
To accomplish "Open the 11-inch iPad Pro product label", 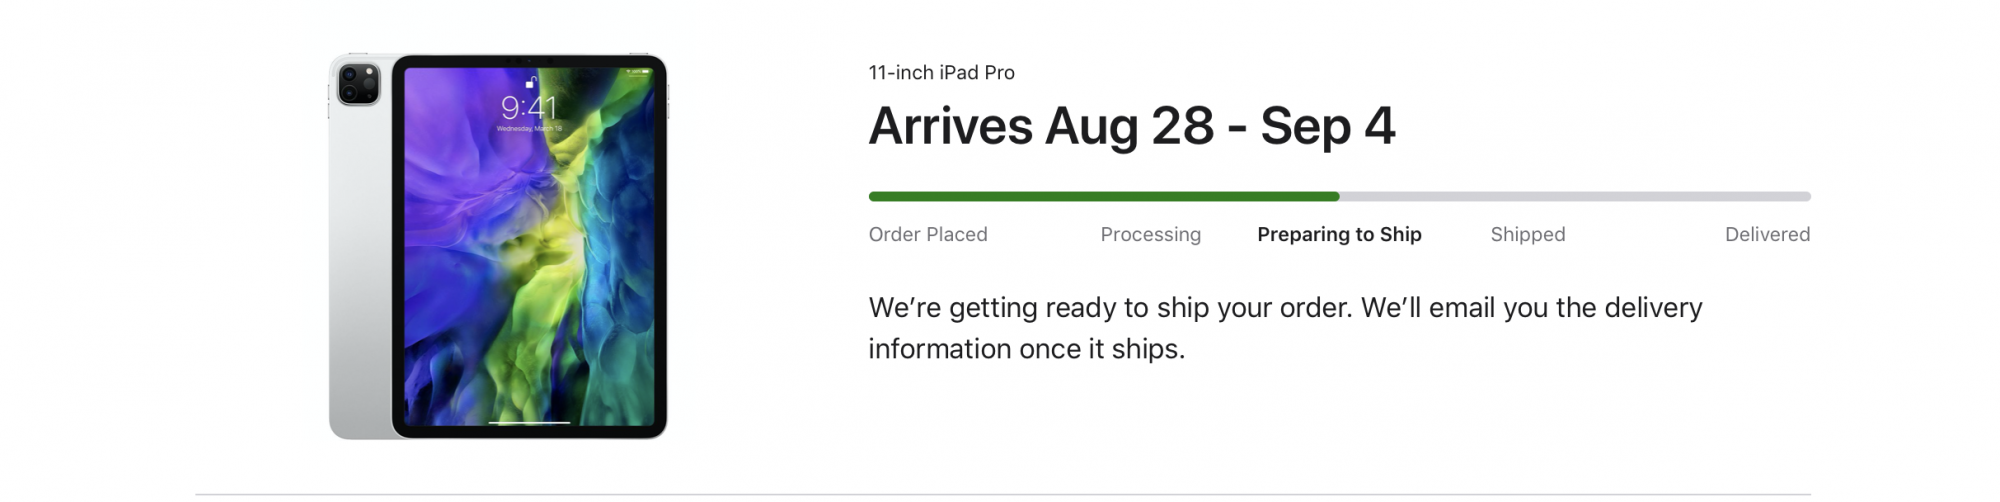I will point(941,72).
